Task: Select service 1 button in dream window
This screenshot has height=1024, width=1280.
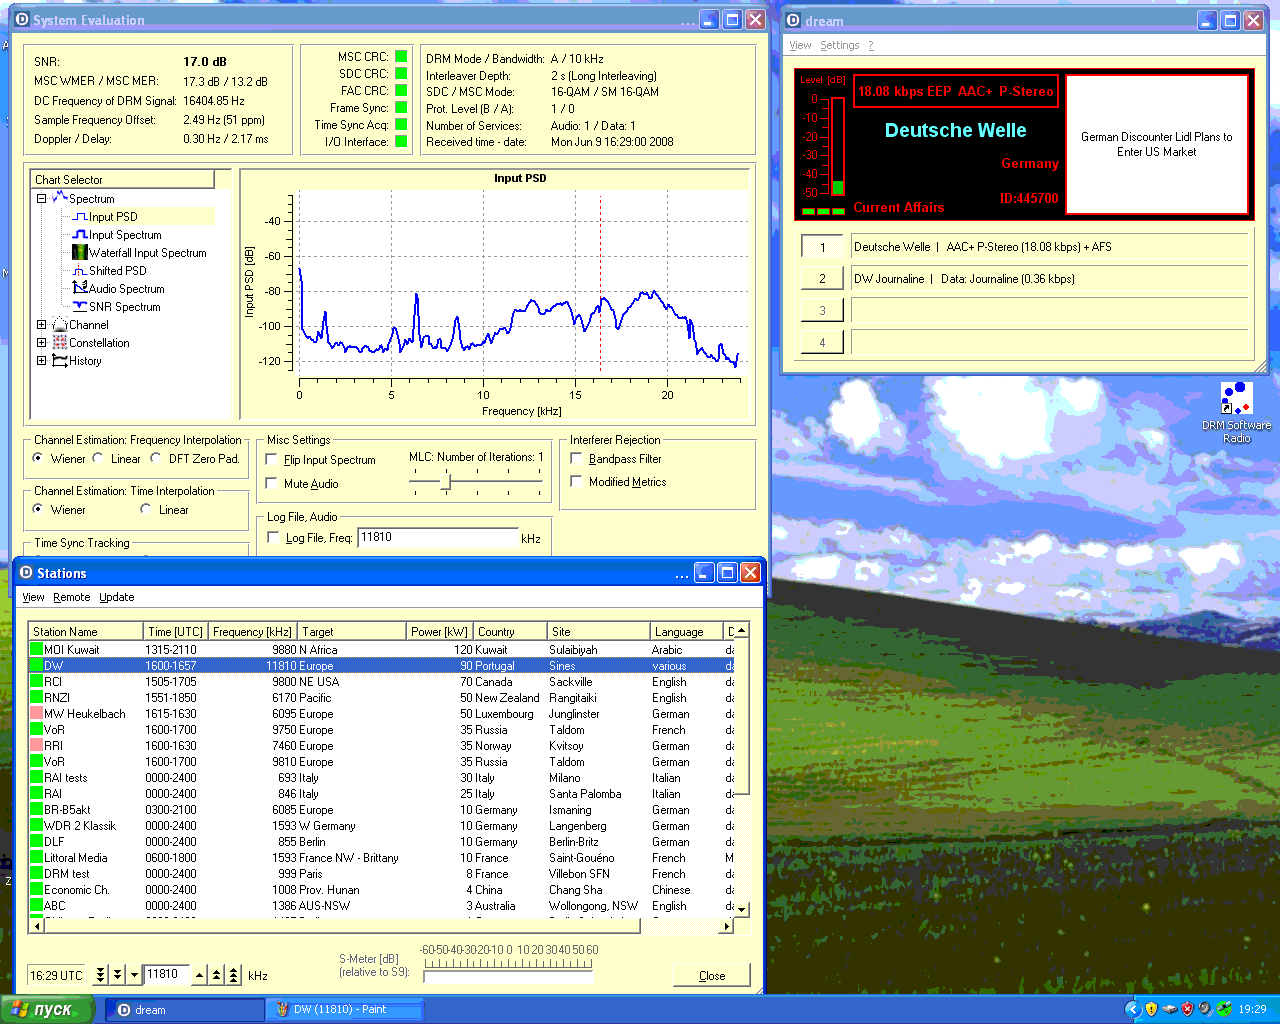Action: [822, 247]
